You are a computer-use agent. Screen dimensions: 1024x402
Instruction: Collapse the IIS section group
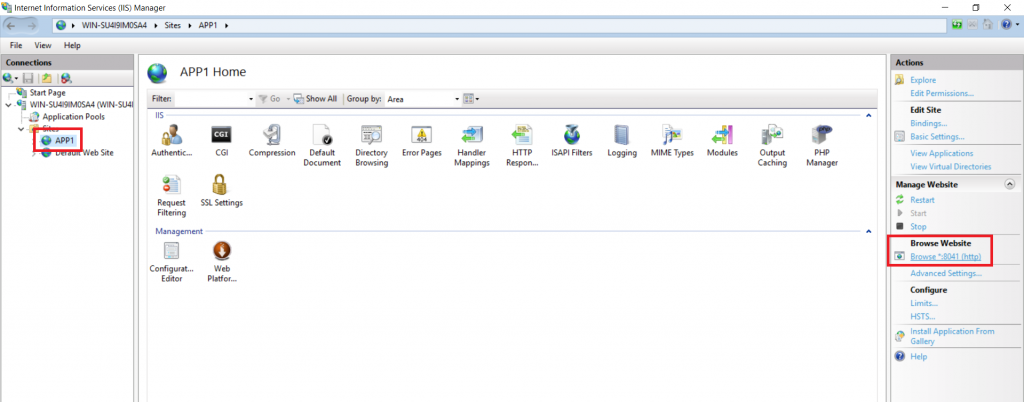pos(869,116)
